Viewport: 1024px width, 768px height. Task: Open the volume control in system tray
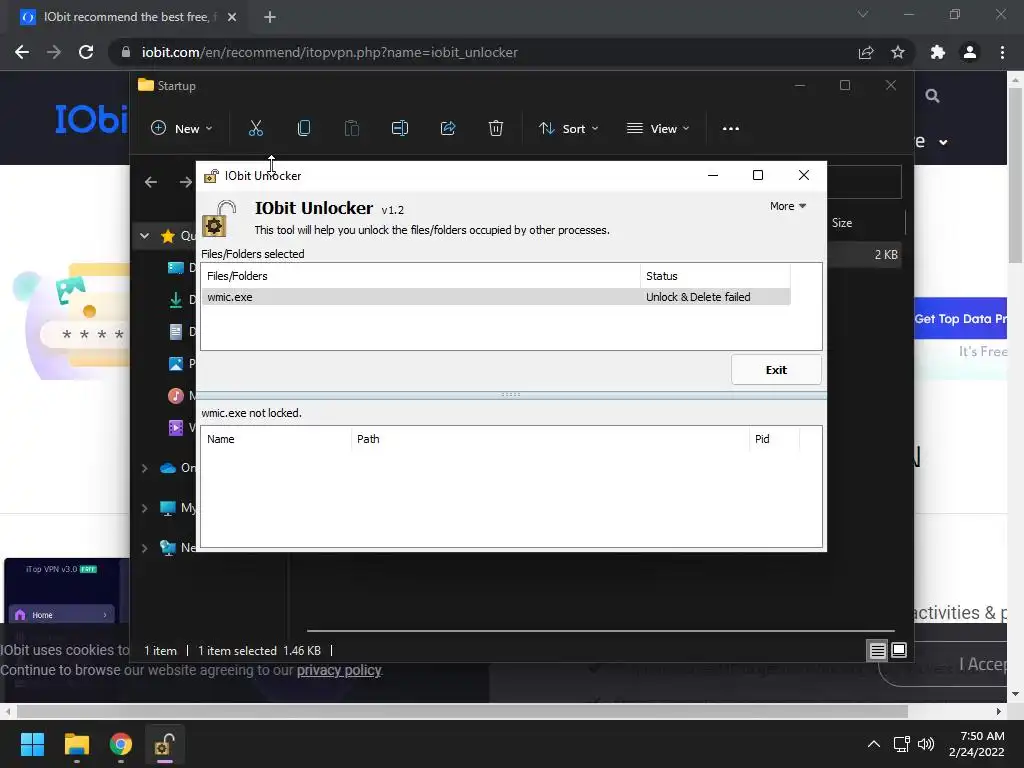[x=926, y=744]
